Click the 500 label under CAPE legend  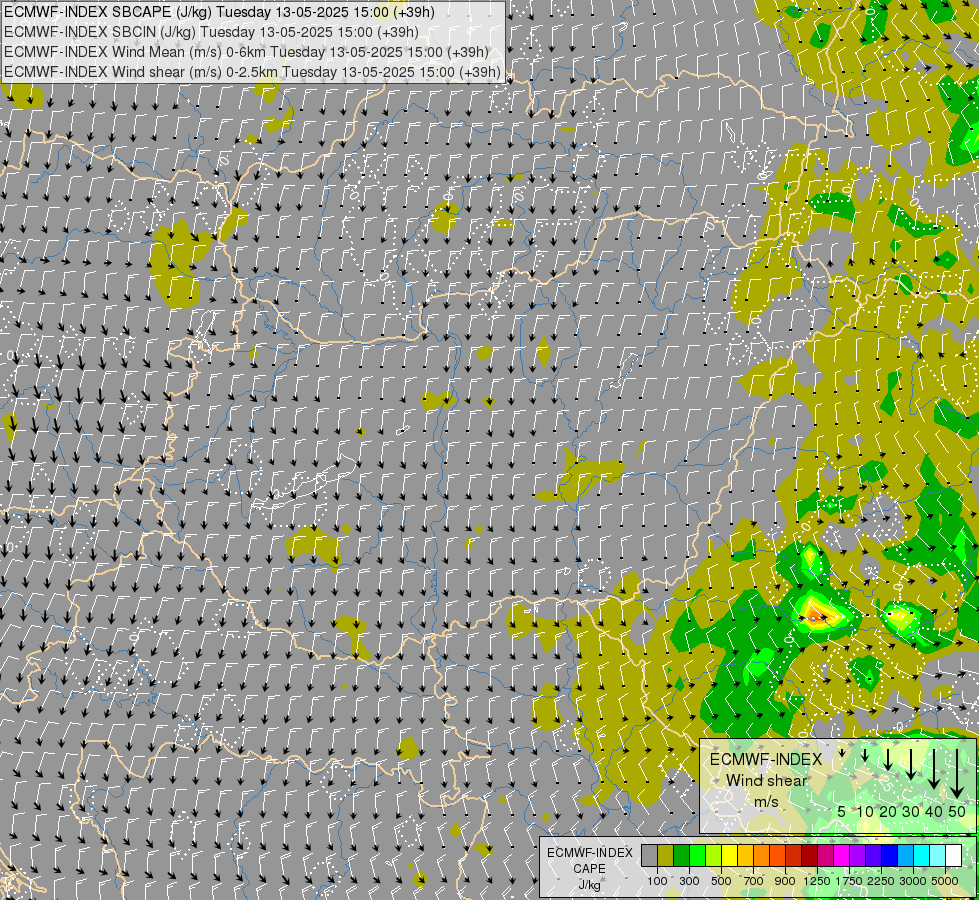(x=721, y=881)
